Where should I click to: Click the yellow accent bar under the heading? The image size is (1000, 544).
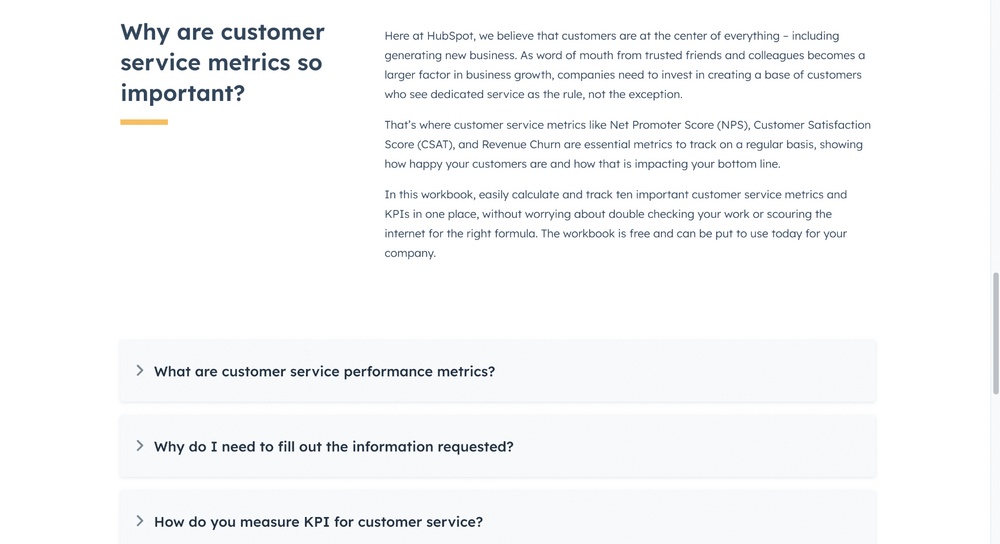point(144,122)
